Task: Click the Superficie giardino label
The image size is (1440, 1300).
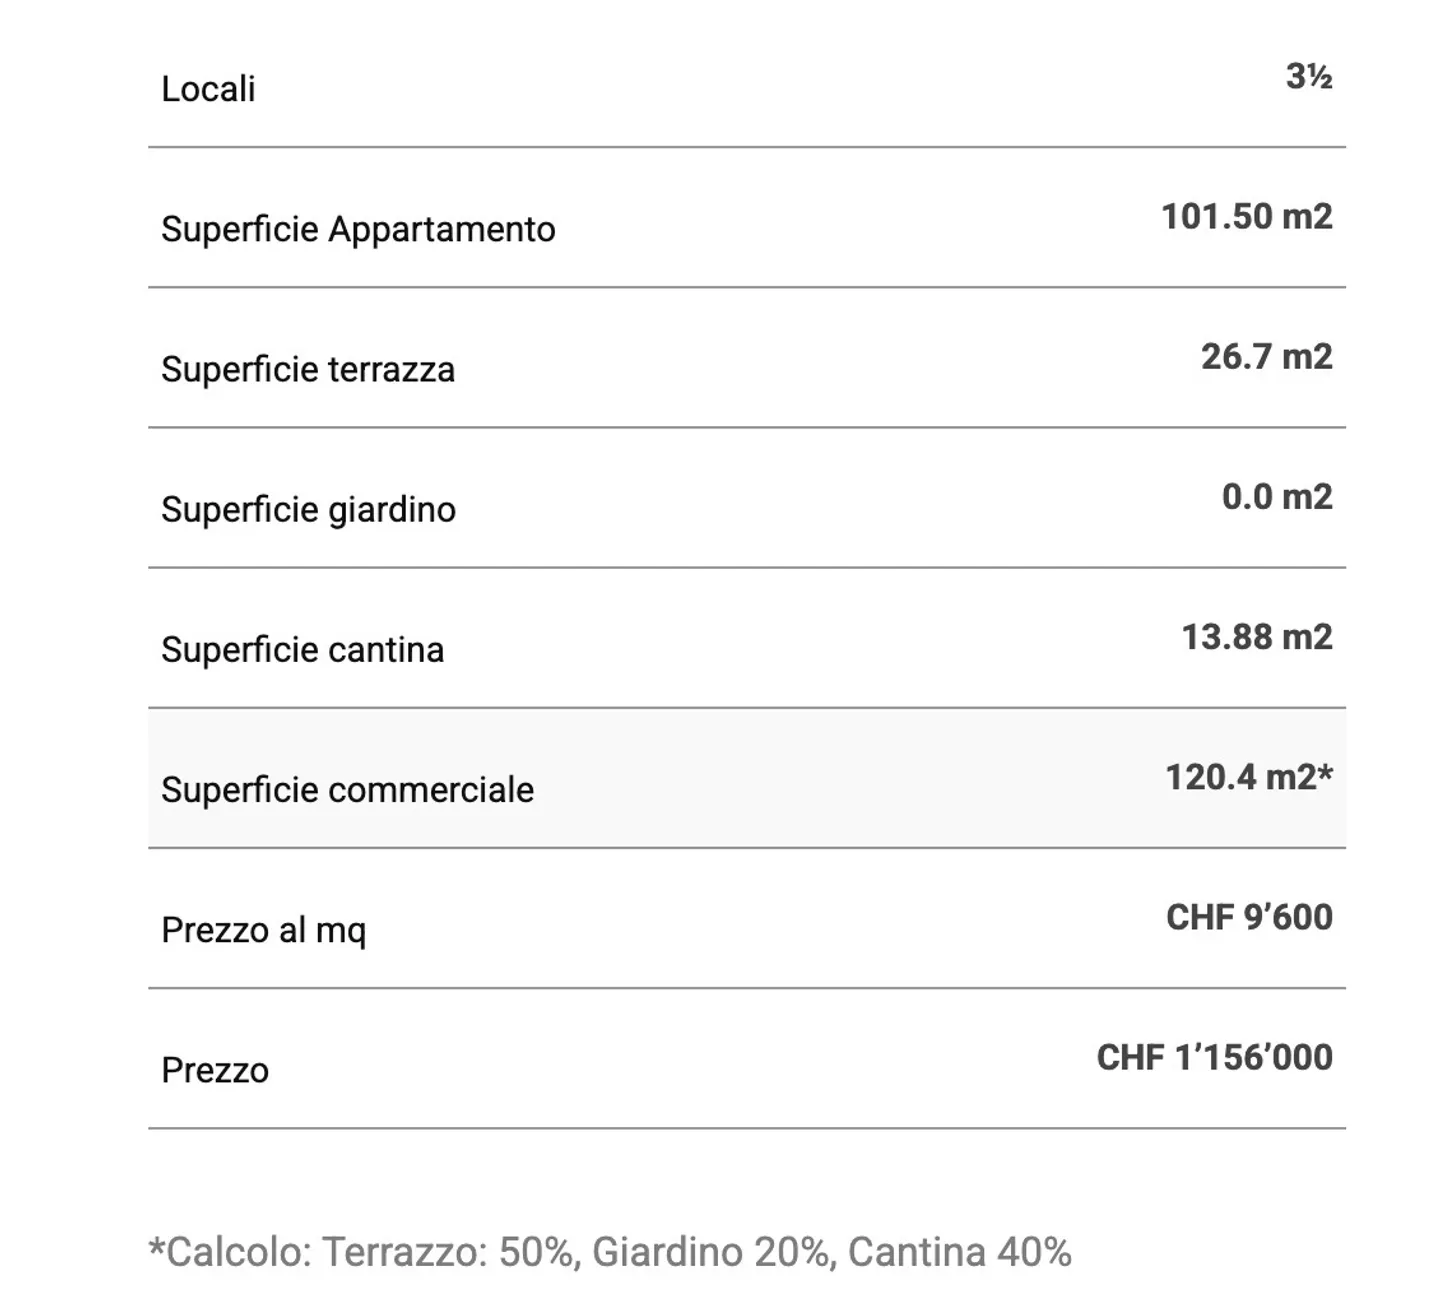Action: pyautogui.click(x=308, y=509)
